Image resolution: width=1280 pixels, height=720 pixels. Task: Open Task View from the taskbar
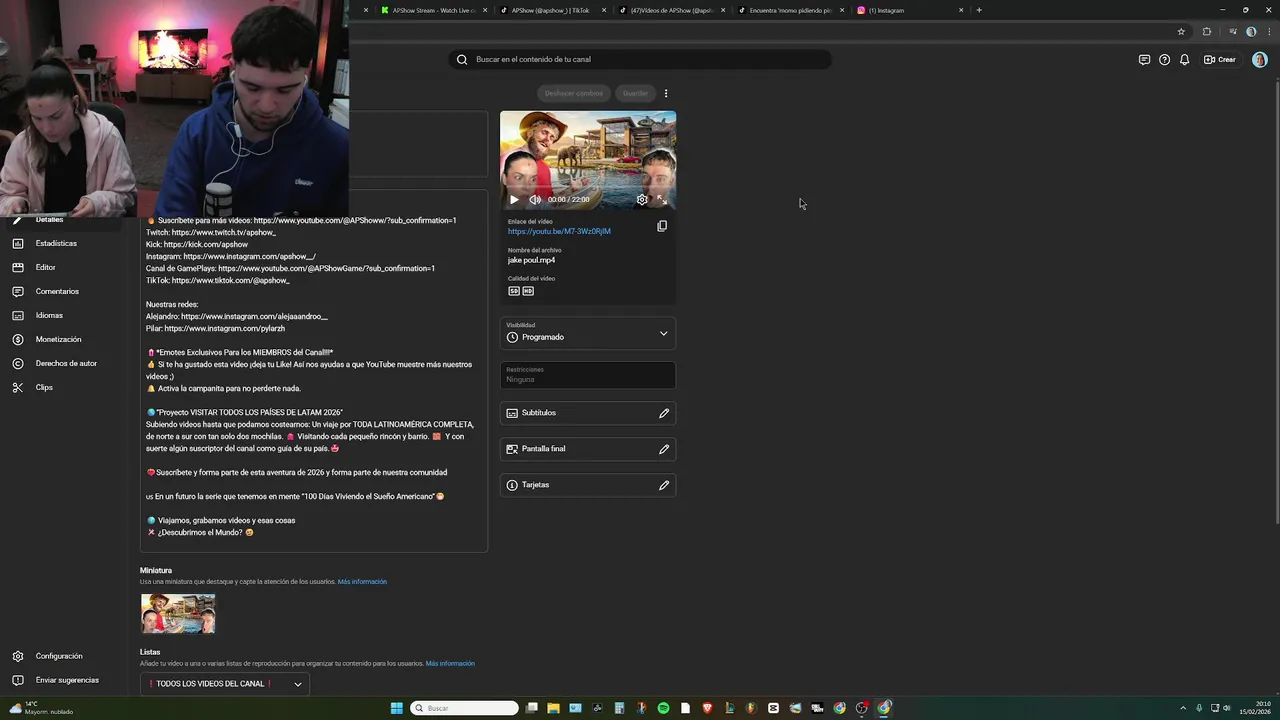coord(532,708)
